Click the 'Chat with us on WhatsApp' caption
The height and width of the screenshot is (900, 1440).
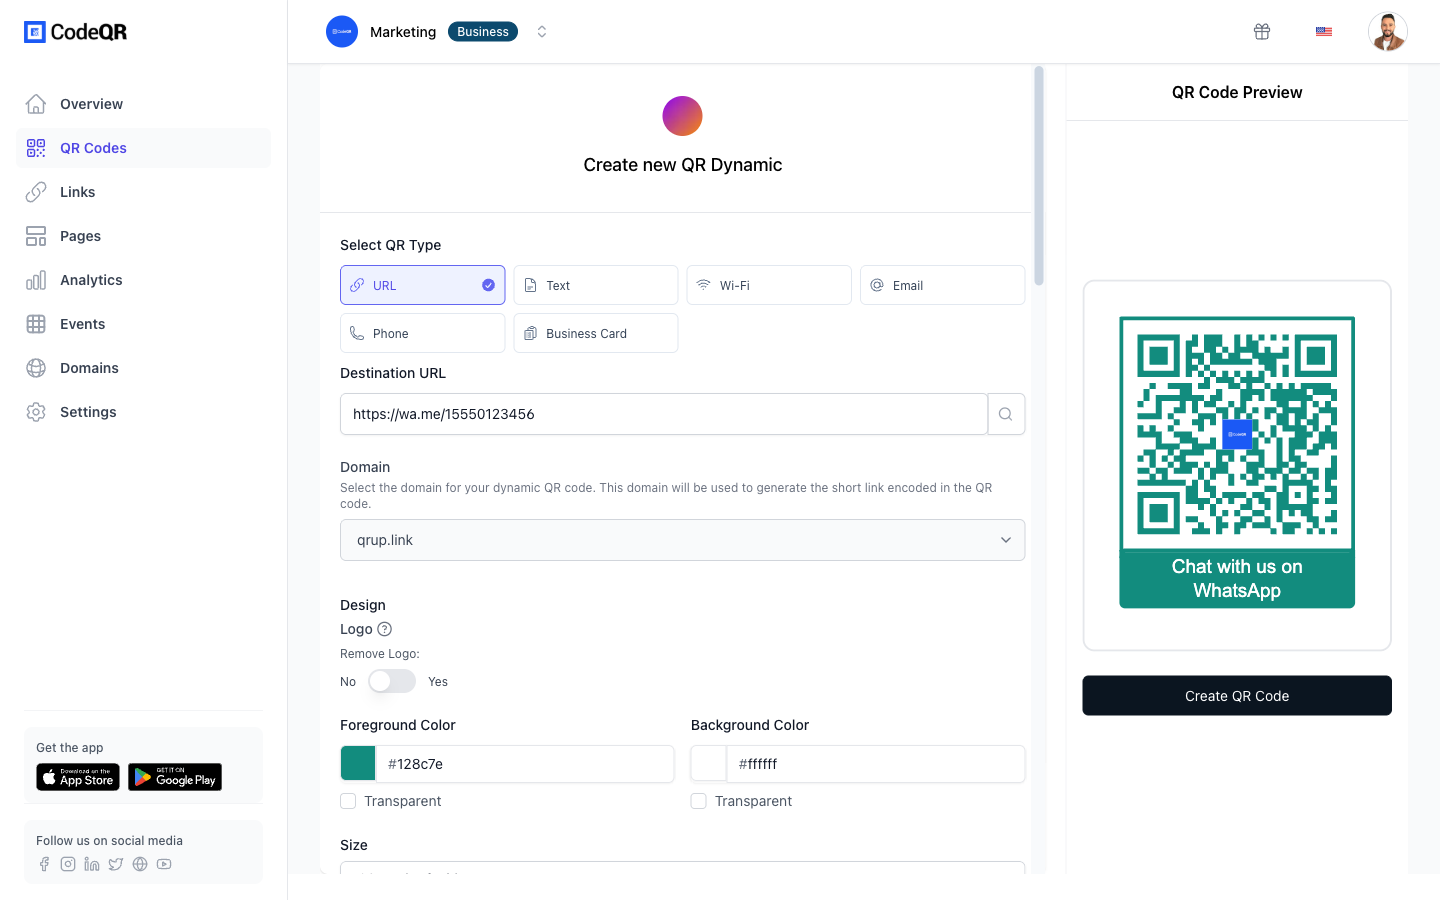tap(1237, 579)
